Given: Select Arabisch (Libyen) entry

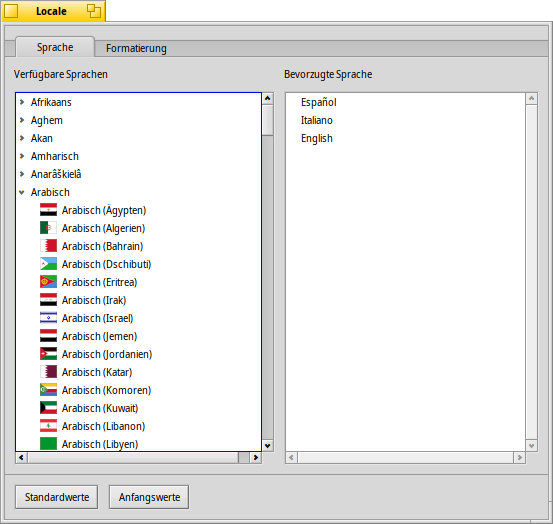Looking at the screenshot, I should coord(139,443).
